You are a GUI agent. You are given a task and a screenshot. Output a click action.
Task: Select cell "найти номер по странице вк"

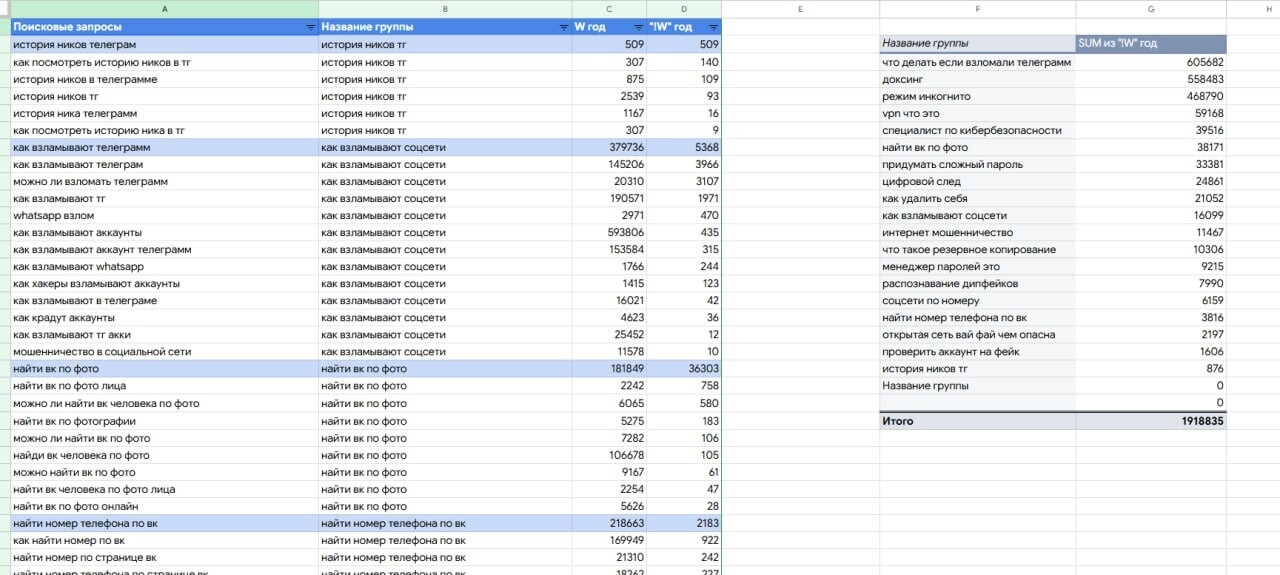click(164, 557)
